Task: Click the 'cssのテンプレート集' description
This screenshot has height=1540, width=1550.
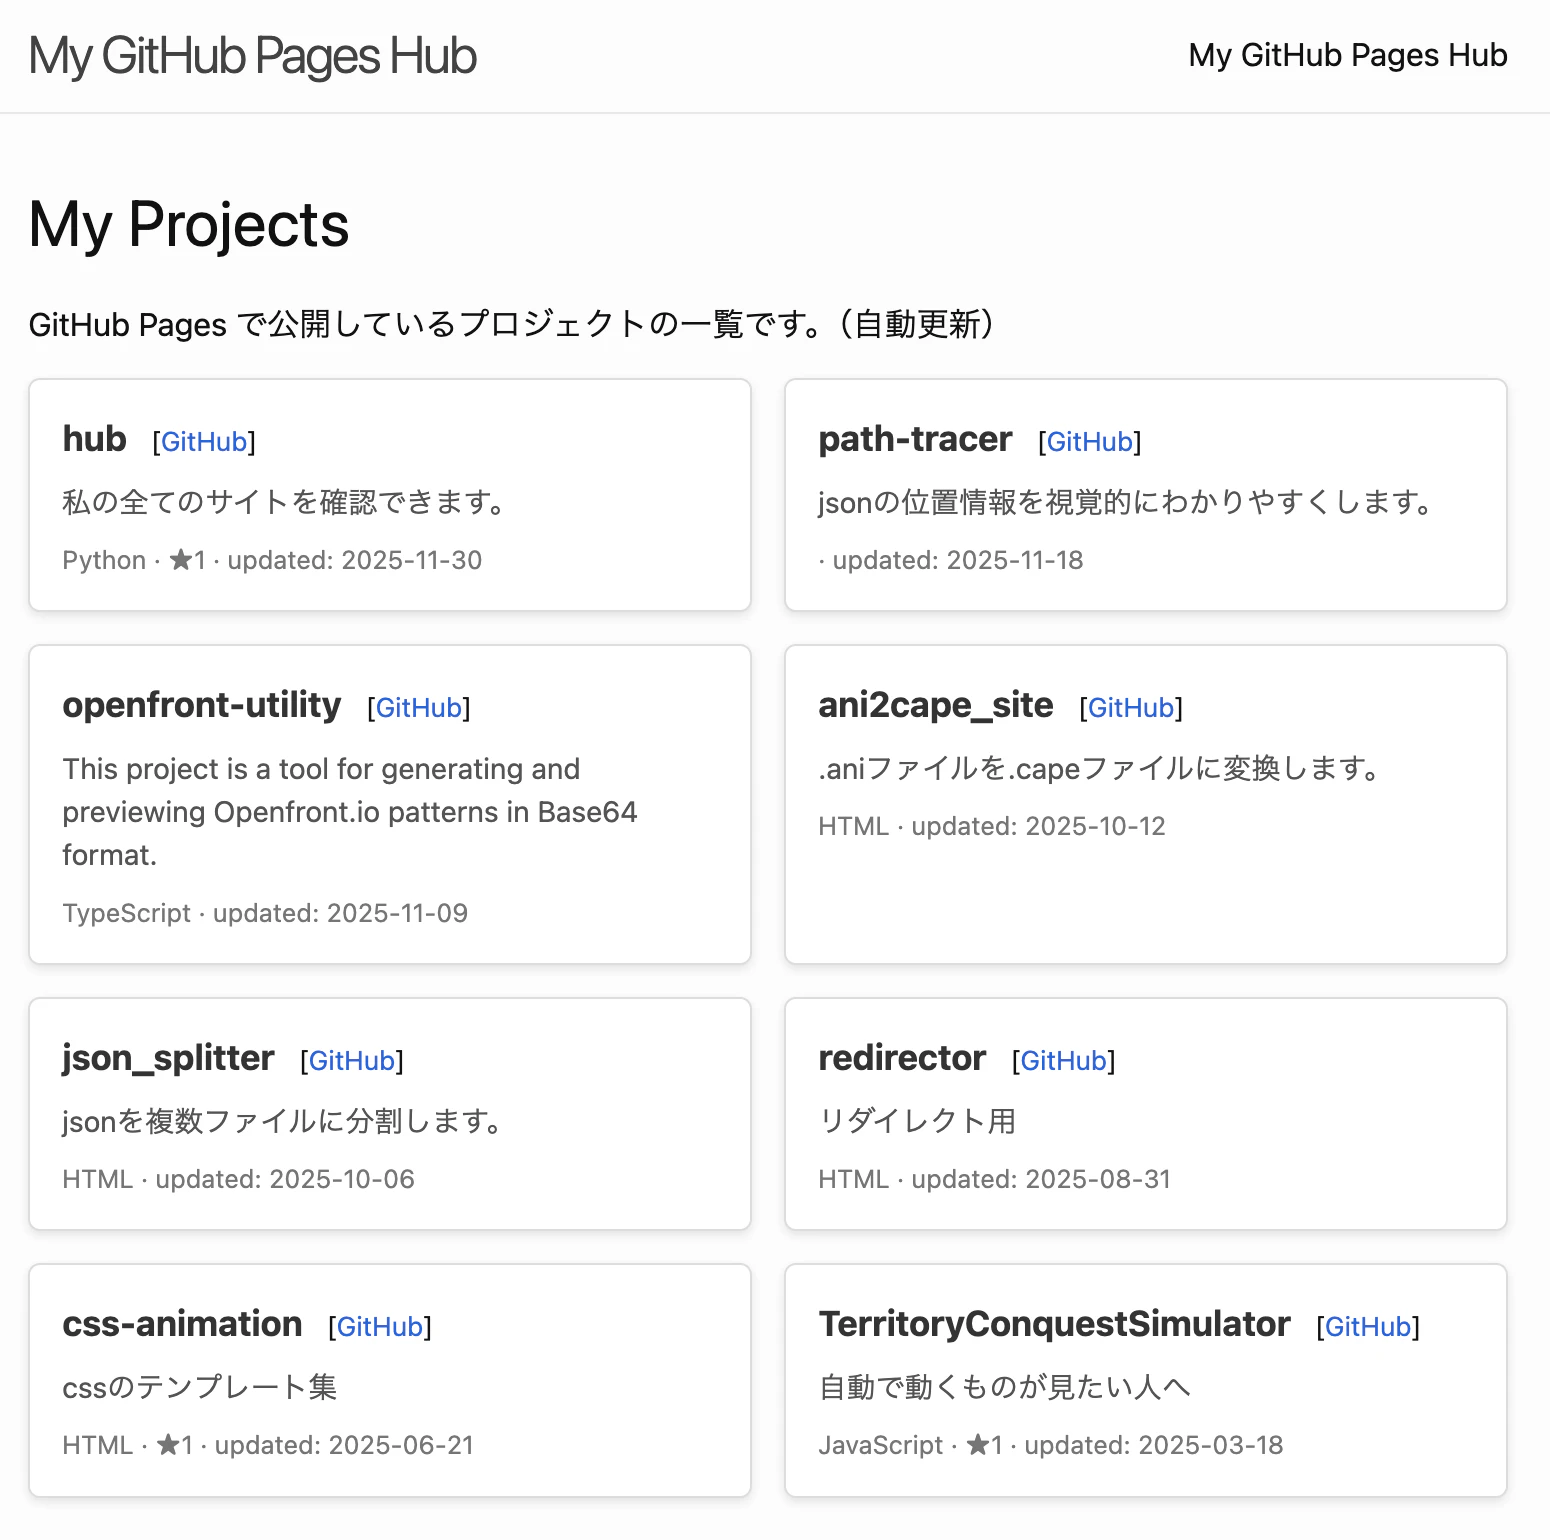Action: click(x=199, y=1387)
